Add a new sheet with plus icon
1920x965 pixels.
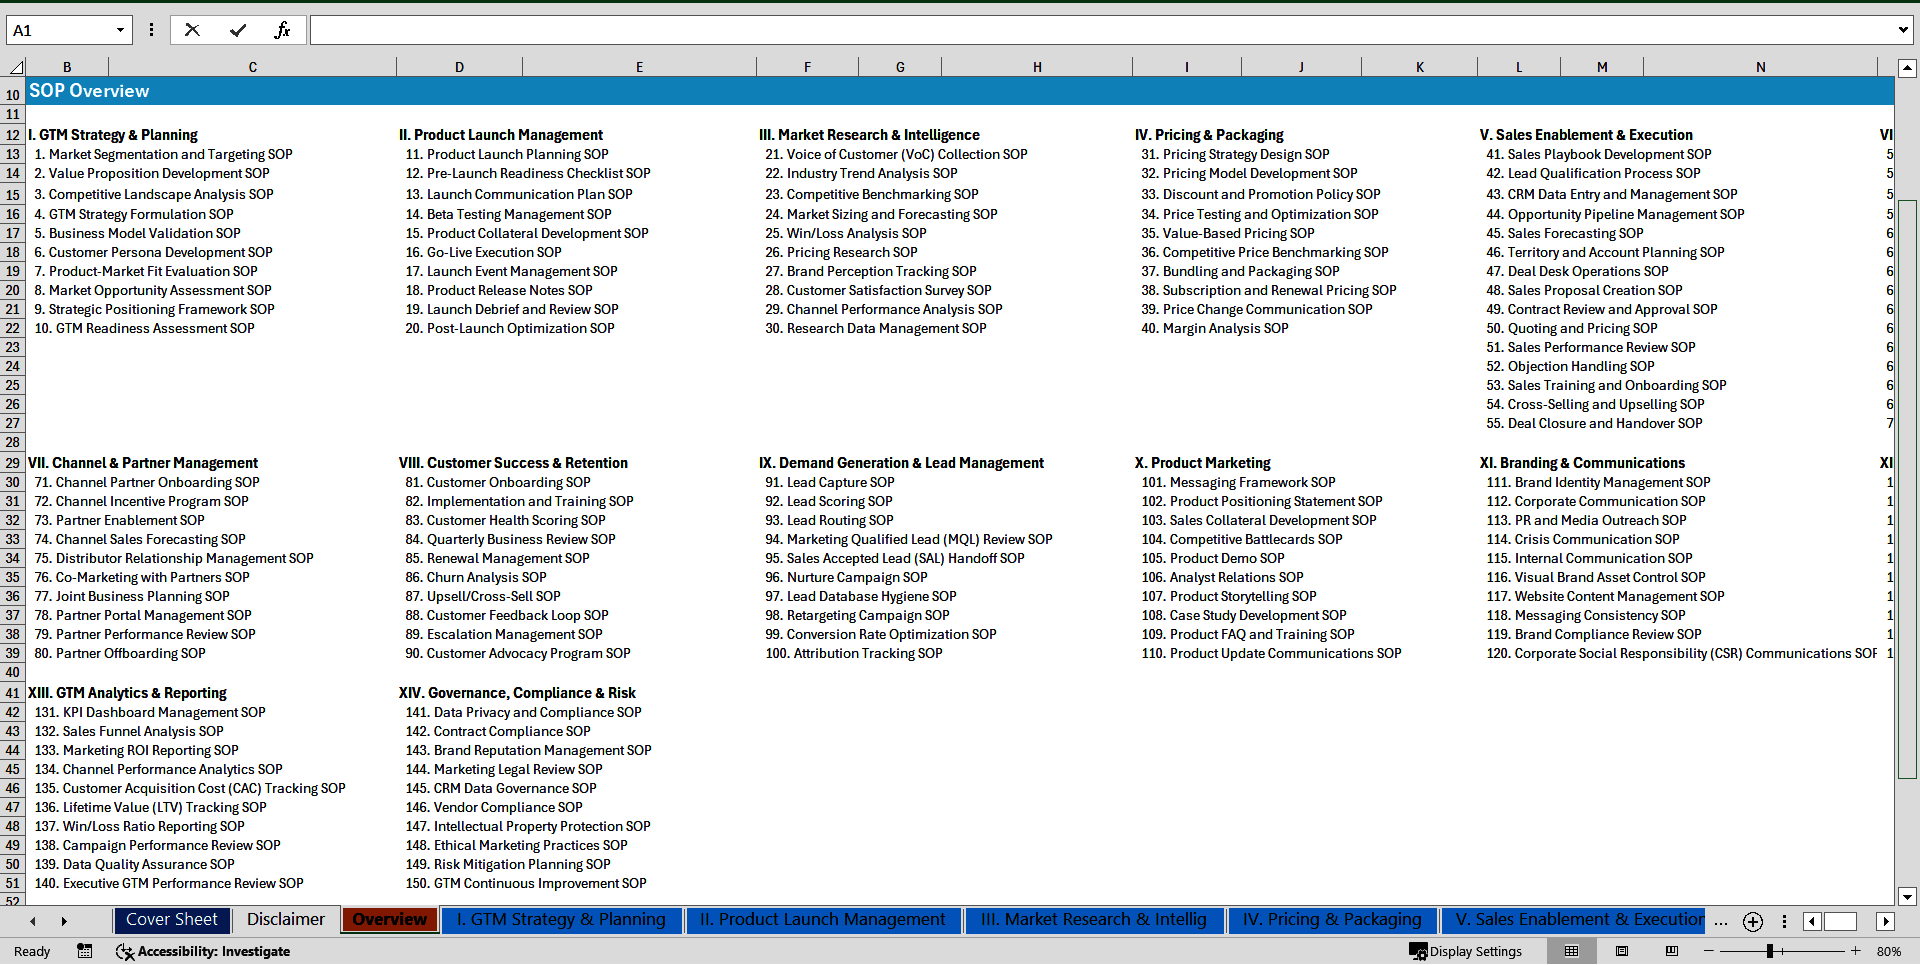[1752, 921]
